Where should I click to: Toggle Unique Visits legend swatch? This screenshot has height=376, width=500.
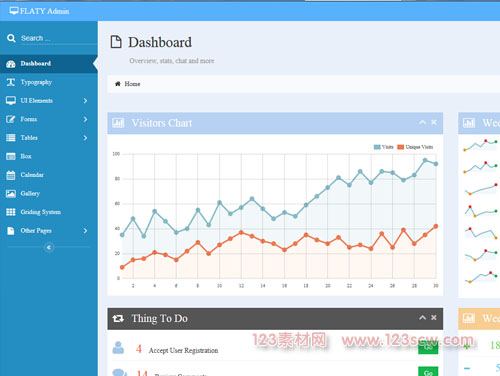[x=400, y=147]
